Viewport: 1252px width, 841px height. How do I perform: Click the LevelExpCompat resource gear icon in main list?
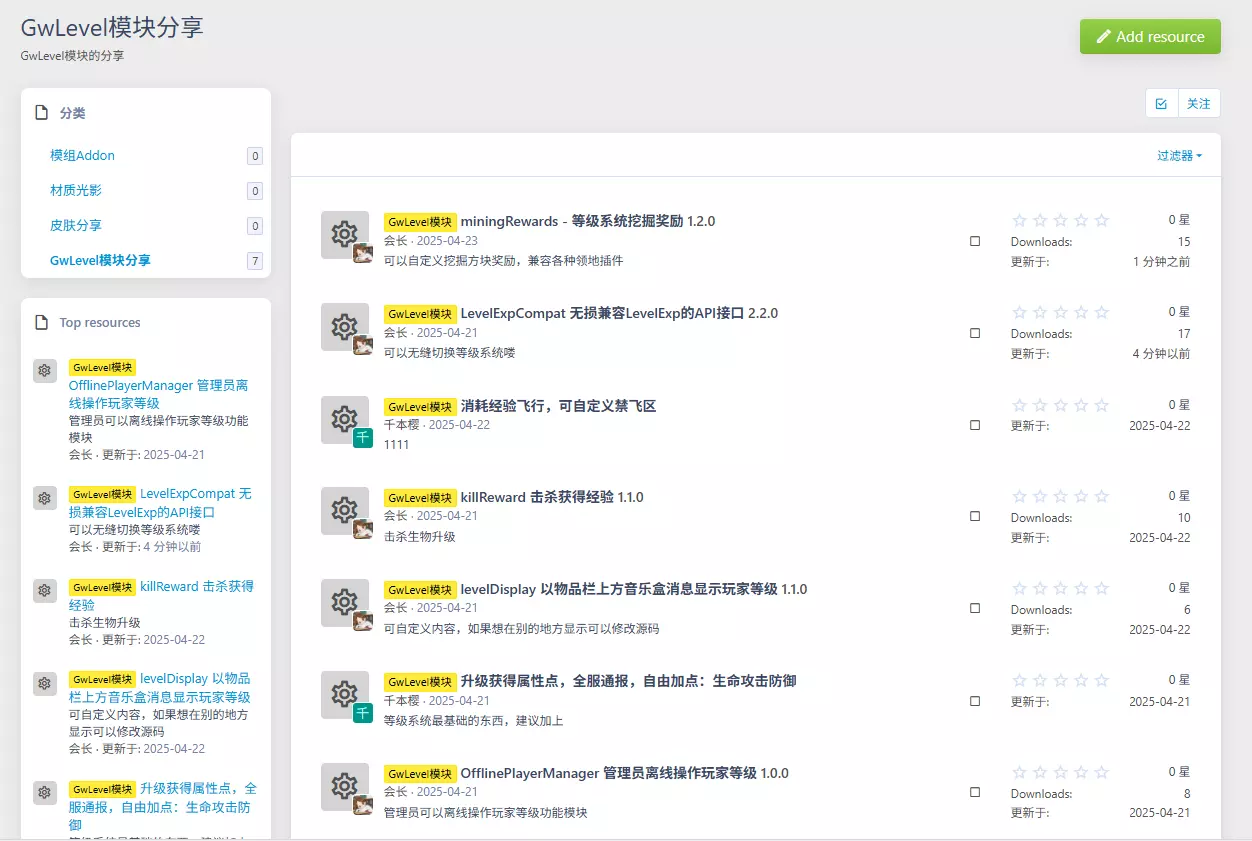tap(344, 327)
